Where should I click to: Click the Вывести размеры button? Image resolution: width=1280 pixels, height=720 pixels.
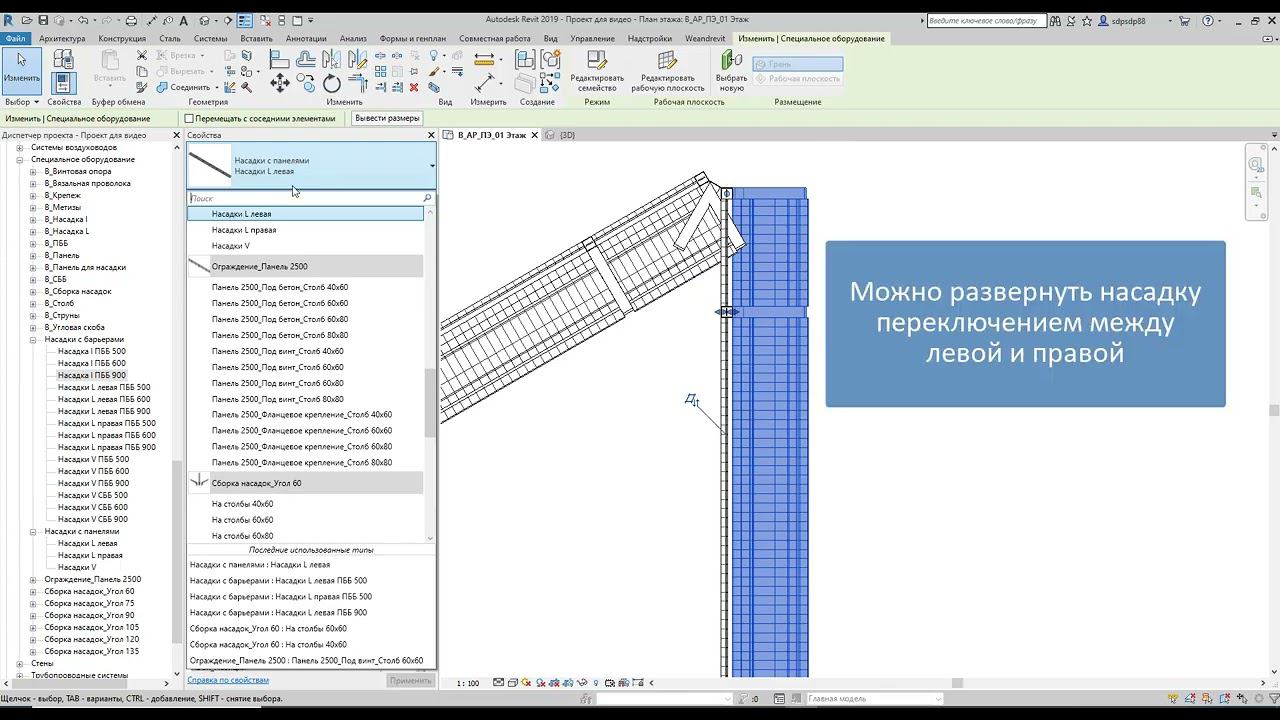(387, 118)
